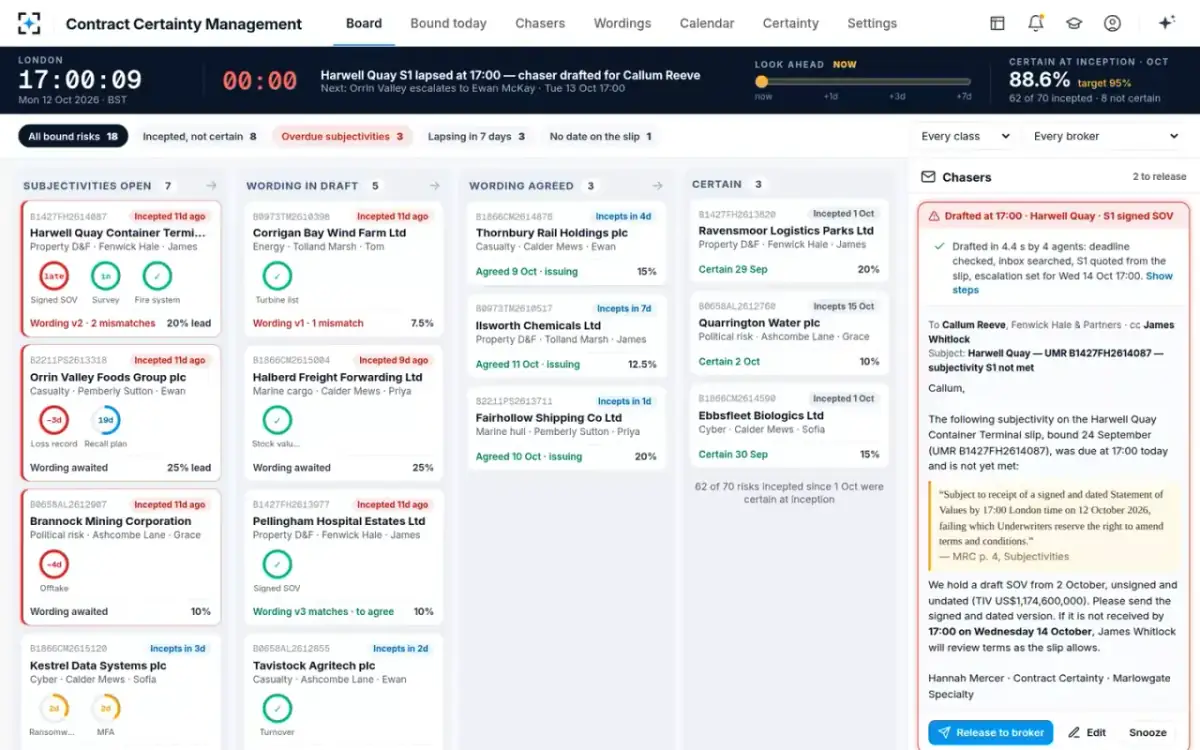Viewport: 1200px width, 750px height.
Task: Open the Chasers tab in top navigation
Action: (540, 23)
